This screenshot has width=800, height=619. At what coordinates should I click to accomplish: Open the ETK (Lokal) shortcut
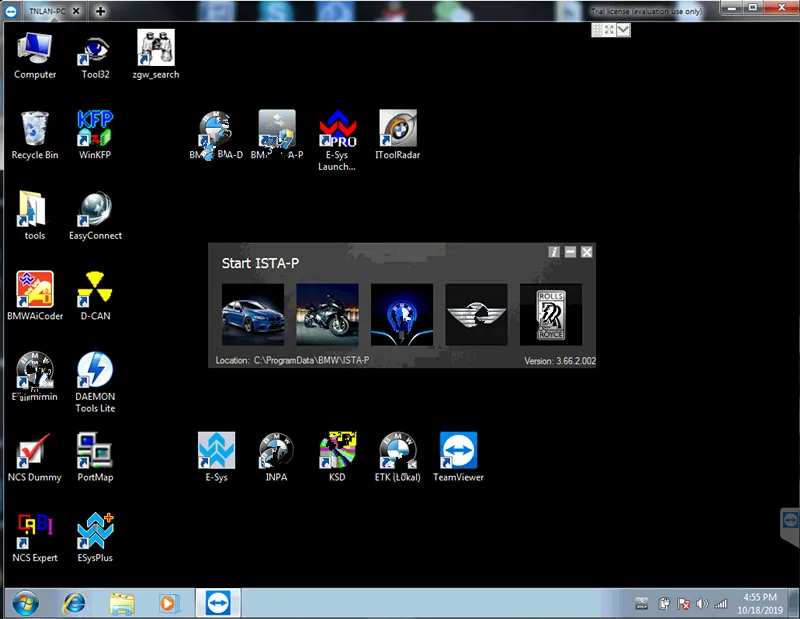(x=397, y=458)
